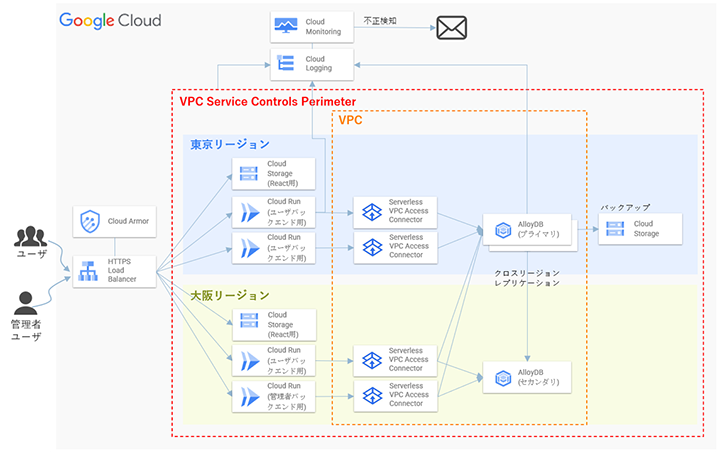Select Osaka Cloud Run ユーザバックエンド icon
This screenshot has width=720, height=452.
[x=250, y=361]
